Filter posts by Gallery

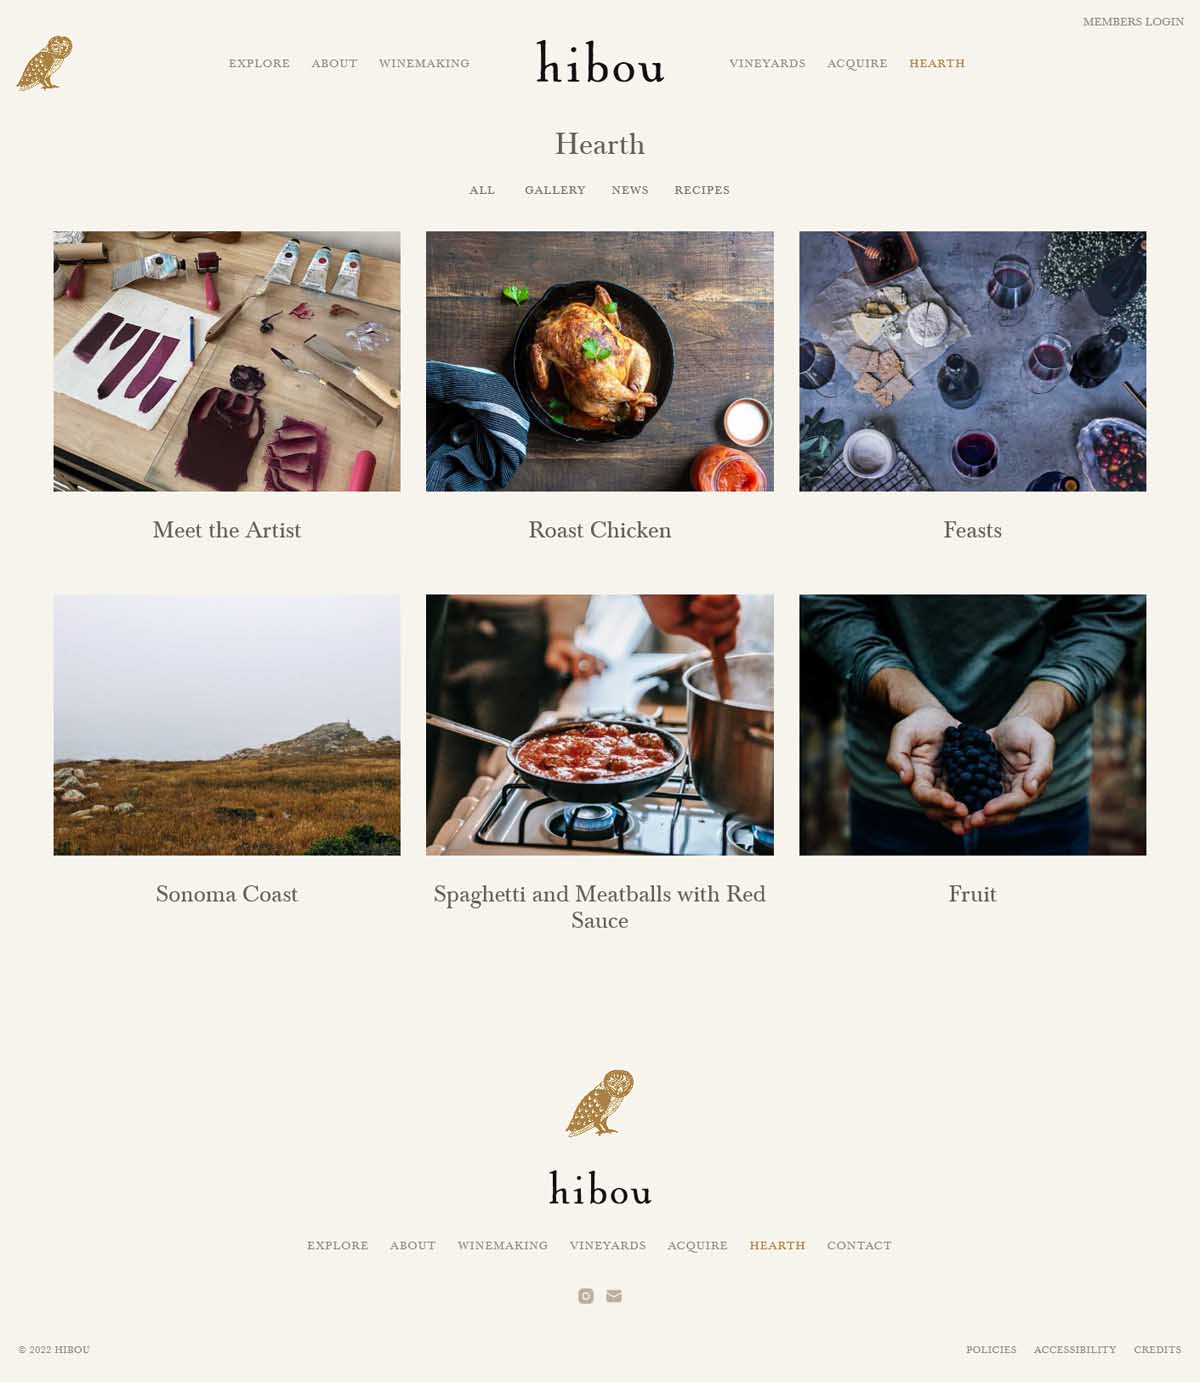point(555,190)
